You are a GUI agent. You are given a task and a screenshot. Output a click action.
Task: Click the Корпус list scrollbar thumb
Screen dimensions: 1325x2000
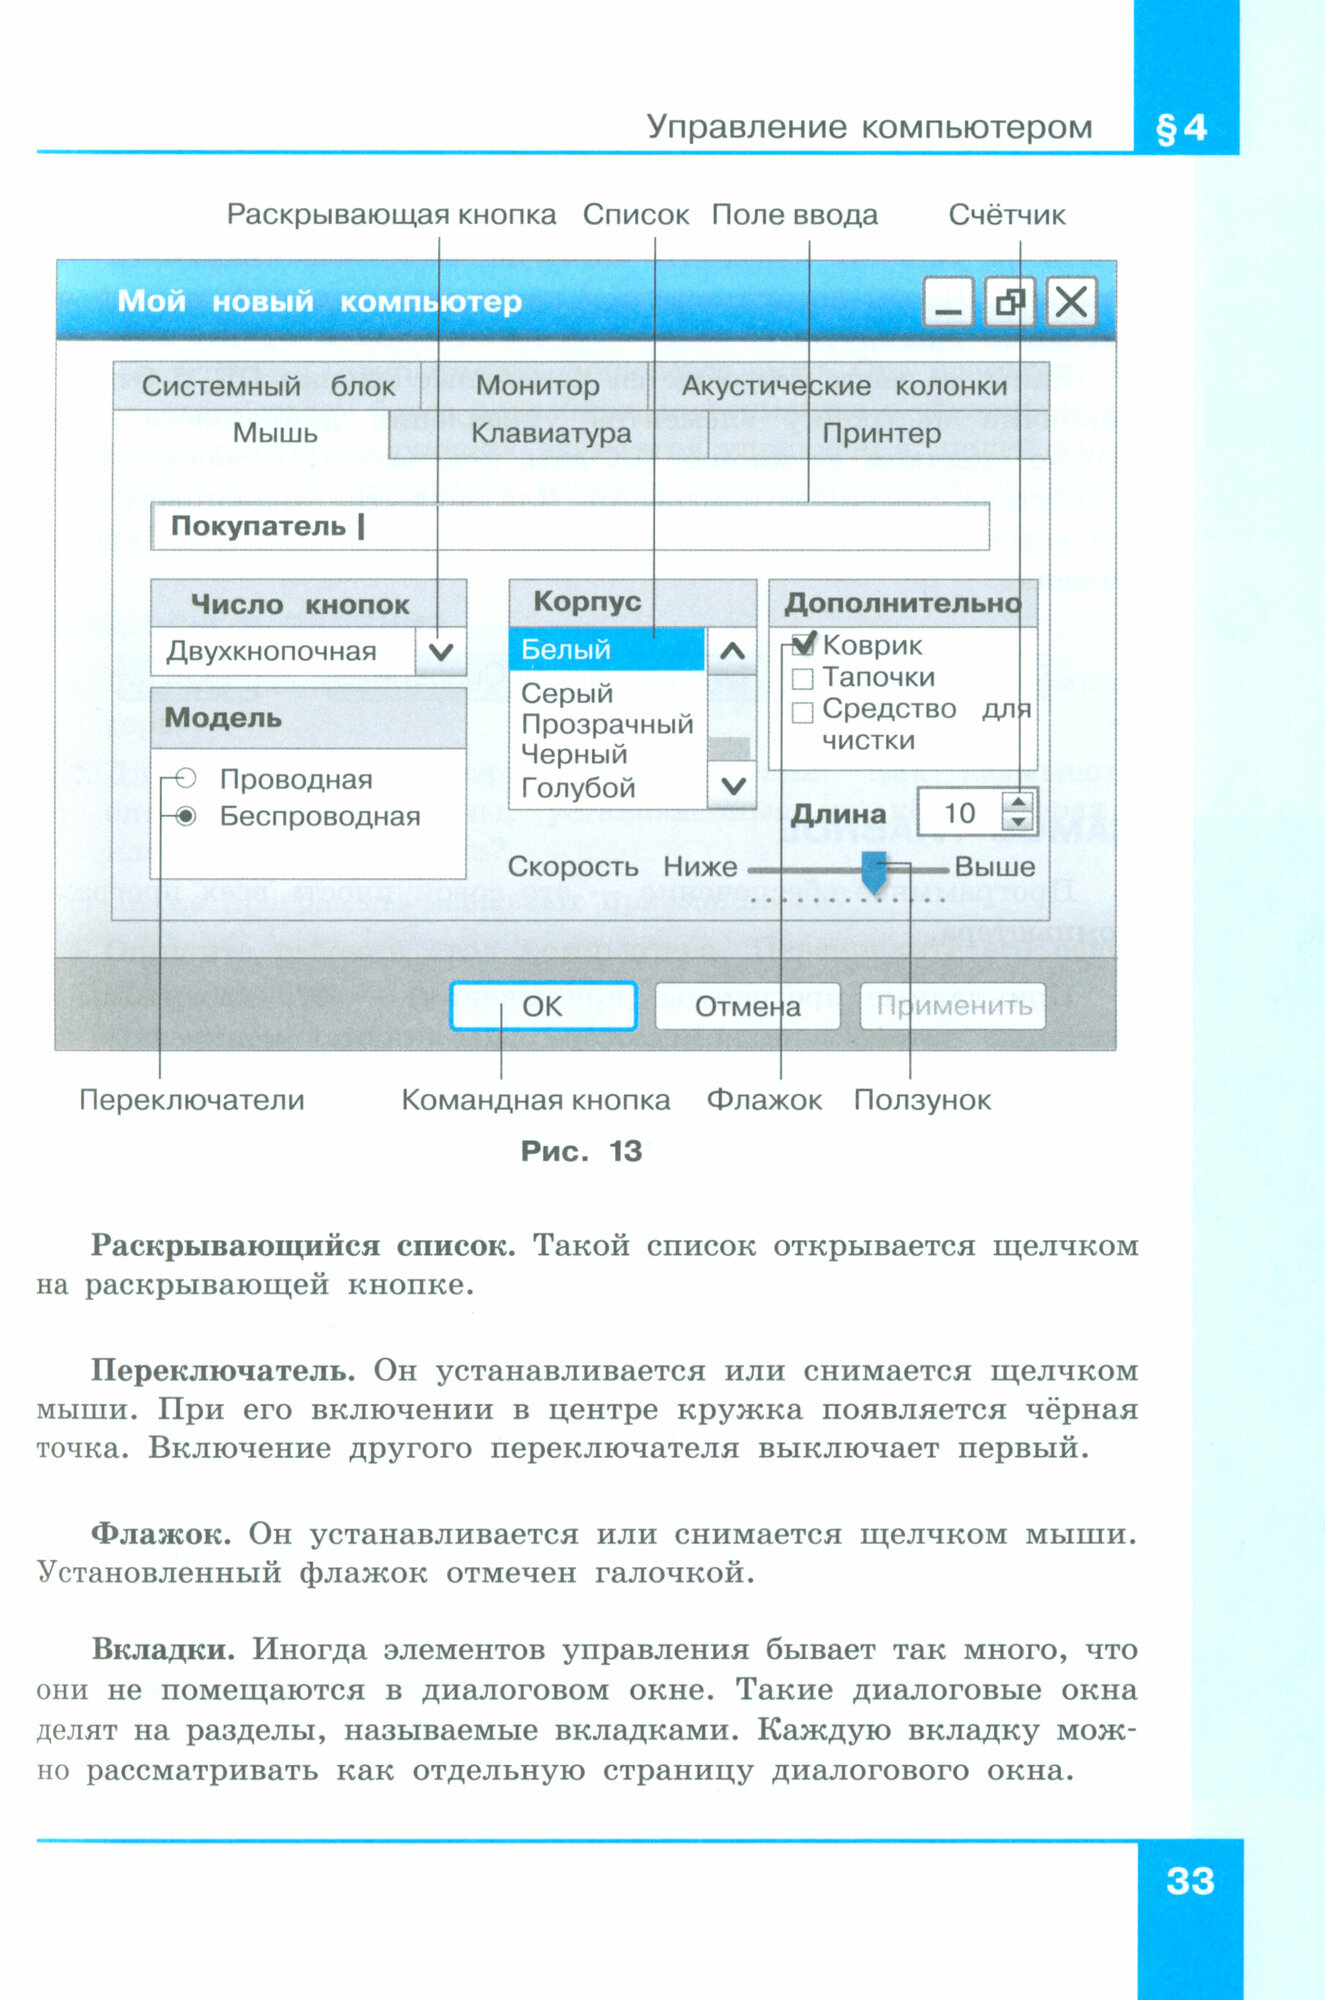pyautogui.click(x=729, y=748)
